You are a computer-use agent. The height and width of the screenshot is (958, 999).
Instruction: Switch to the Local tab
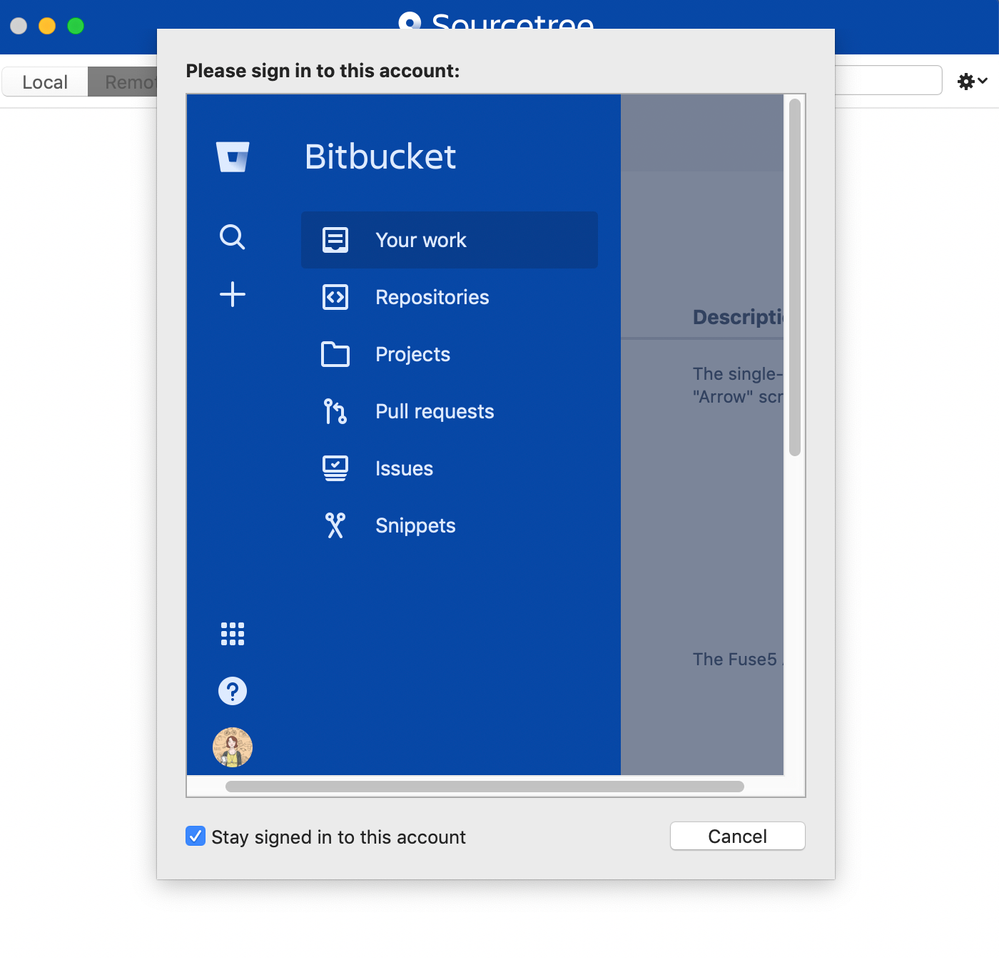point(45,82)
